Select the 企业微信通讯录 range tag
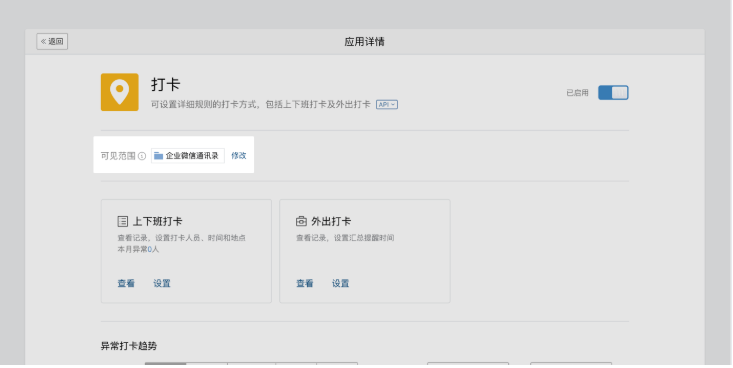 [x=187, y=156]
